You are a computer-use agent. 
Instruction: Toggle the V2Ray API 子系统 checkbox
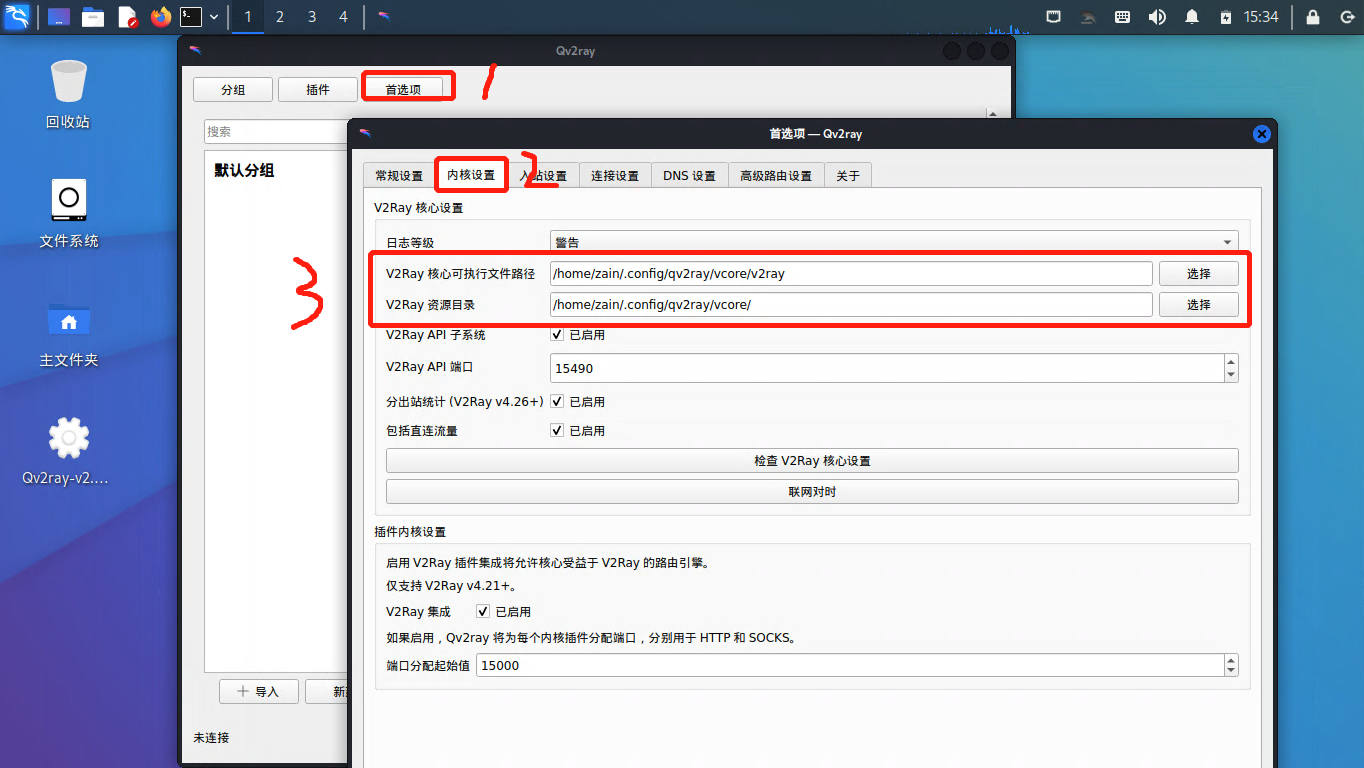pos(557,335)
